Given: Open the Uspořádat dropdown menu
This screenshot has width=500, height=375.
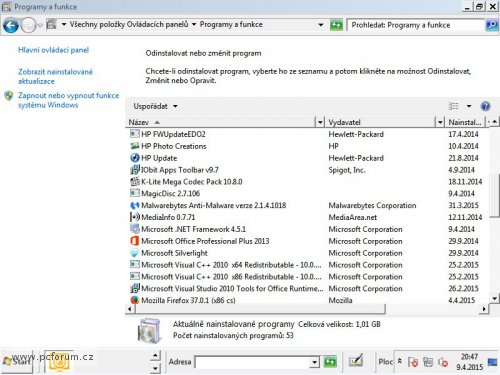Looking at the screenshot, I should point(155,106).
